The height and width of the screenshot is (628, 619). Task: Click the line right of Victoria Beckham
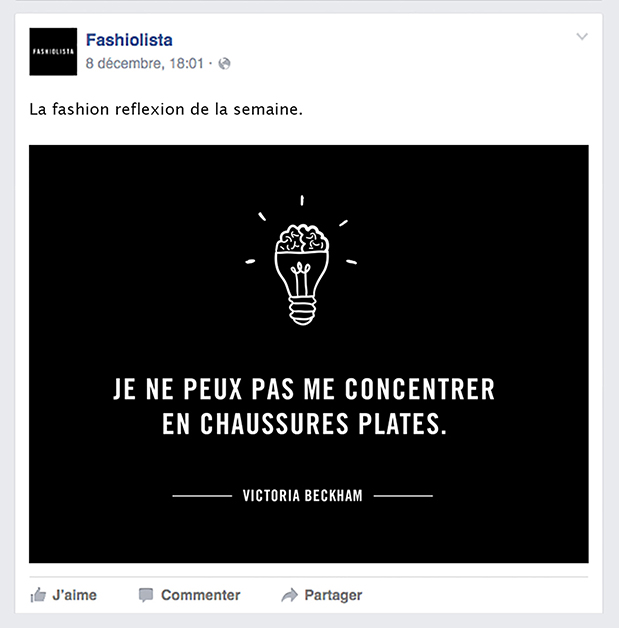click(403, 496)
